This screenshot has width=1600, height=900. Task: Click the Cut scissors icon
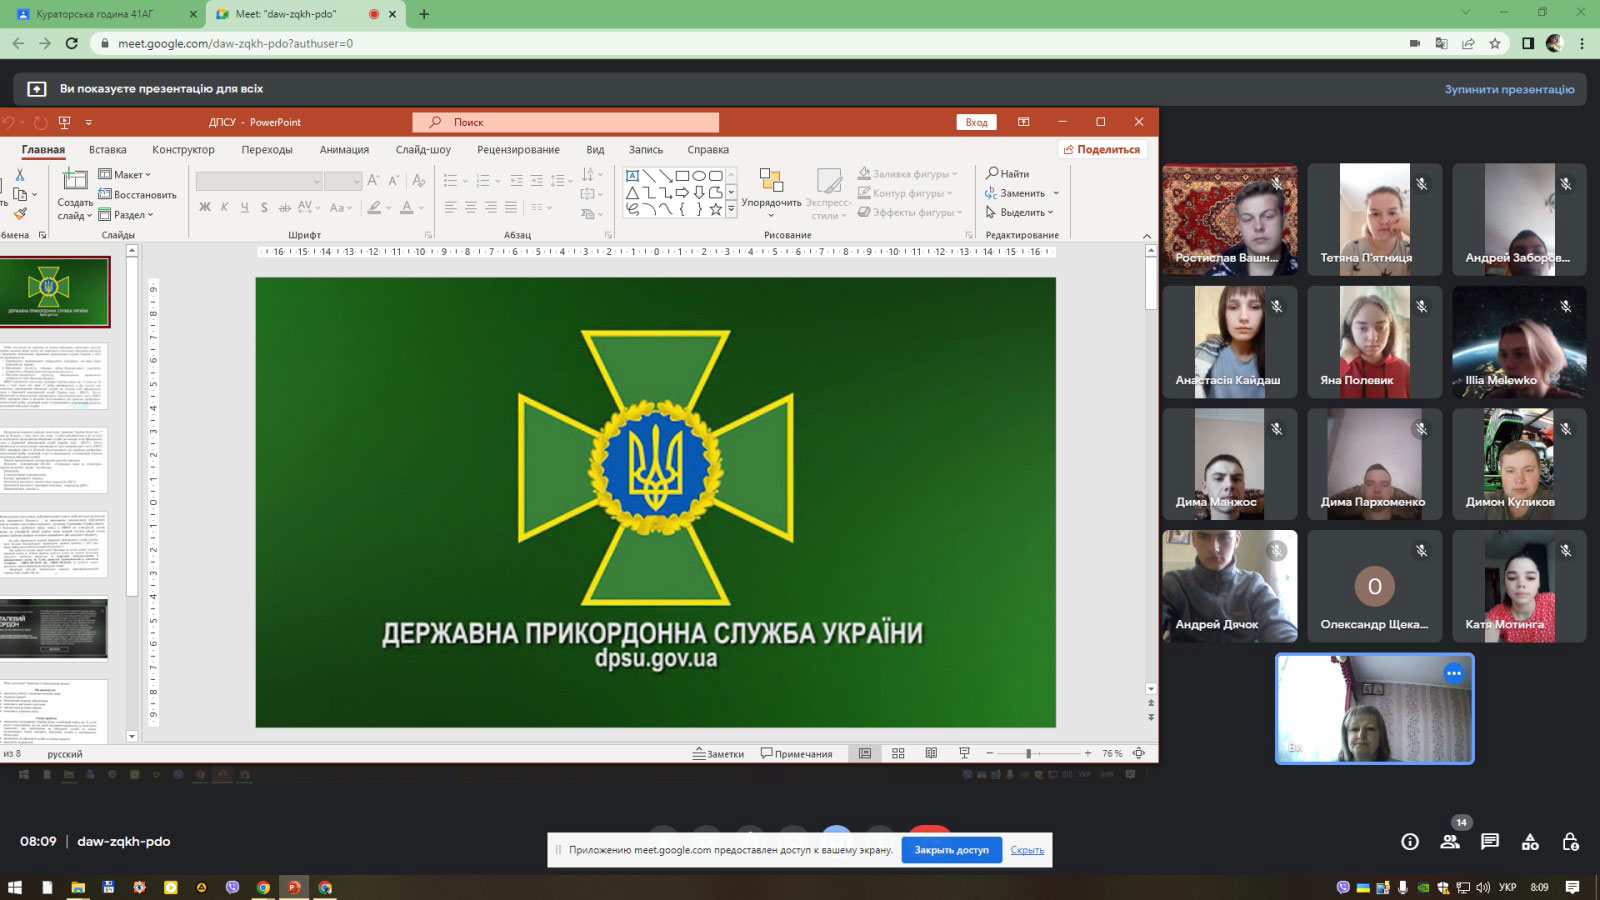(x=19, y=175)
